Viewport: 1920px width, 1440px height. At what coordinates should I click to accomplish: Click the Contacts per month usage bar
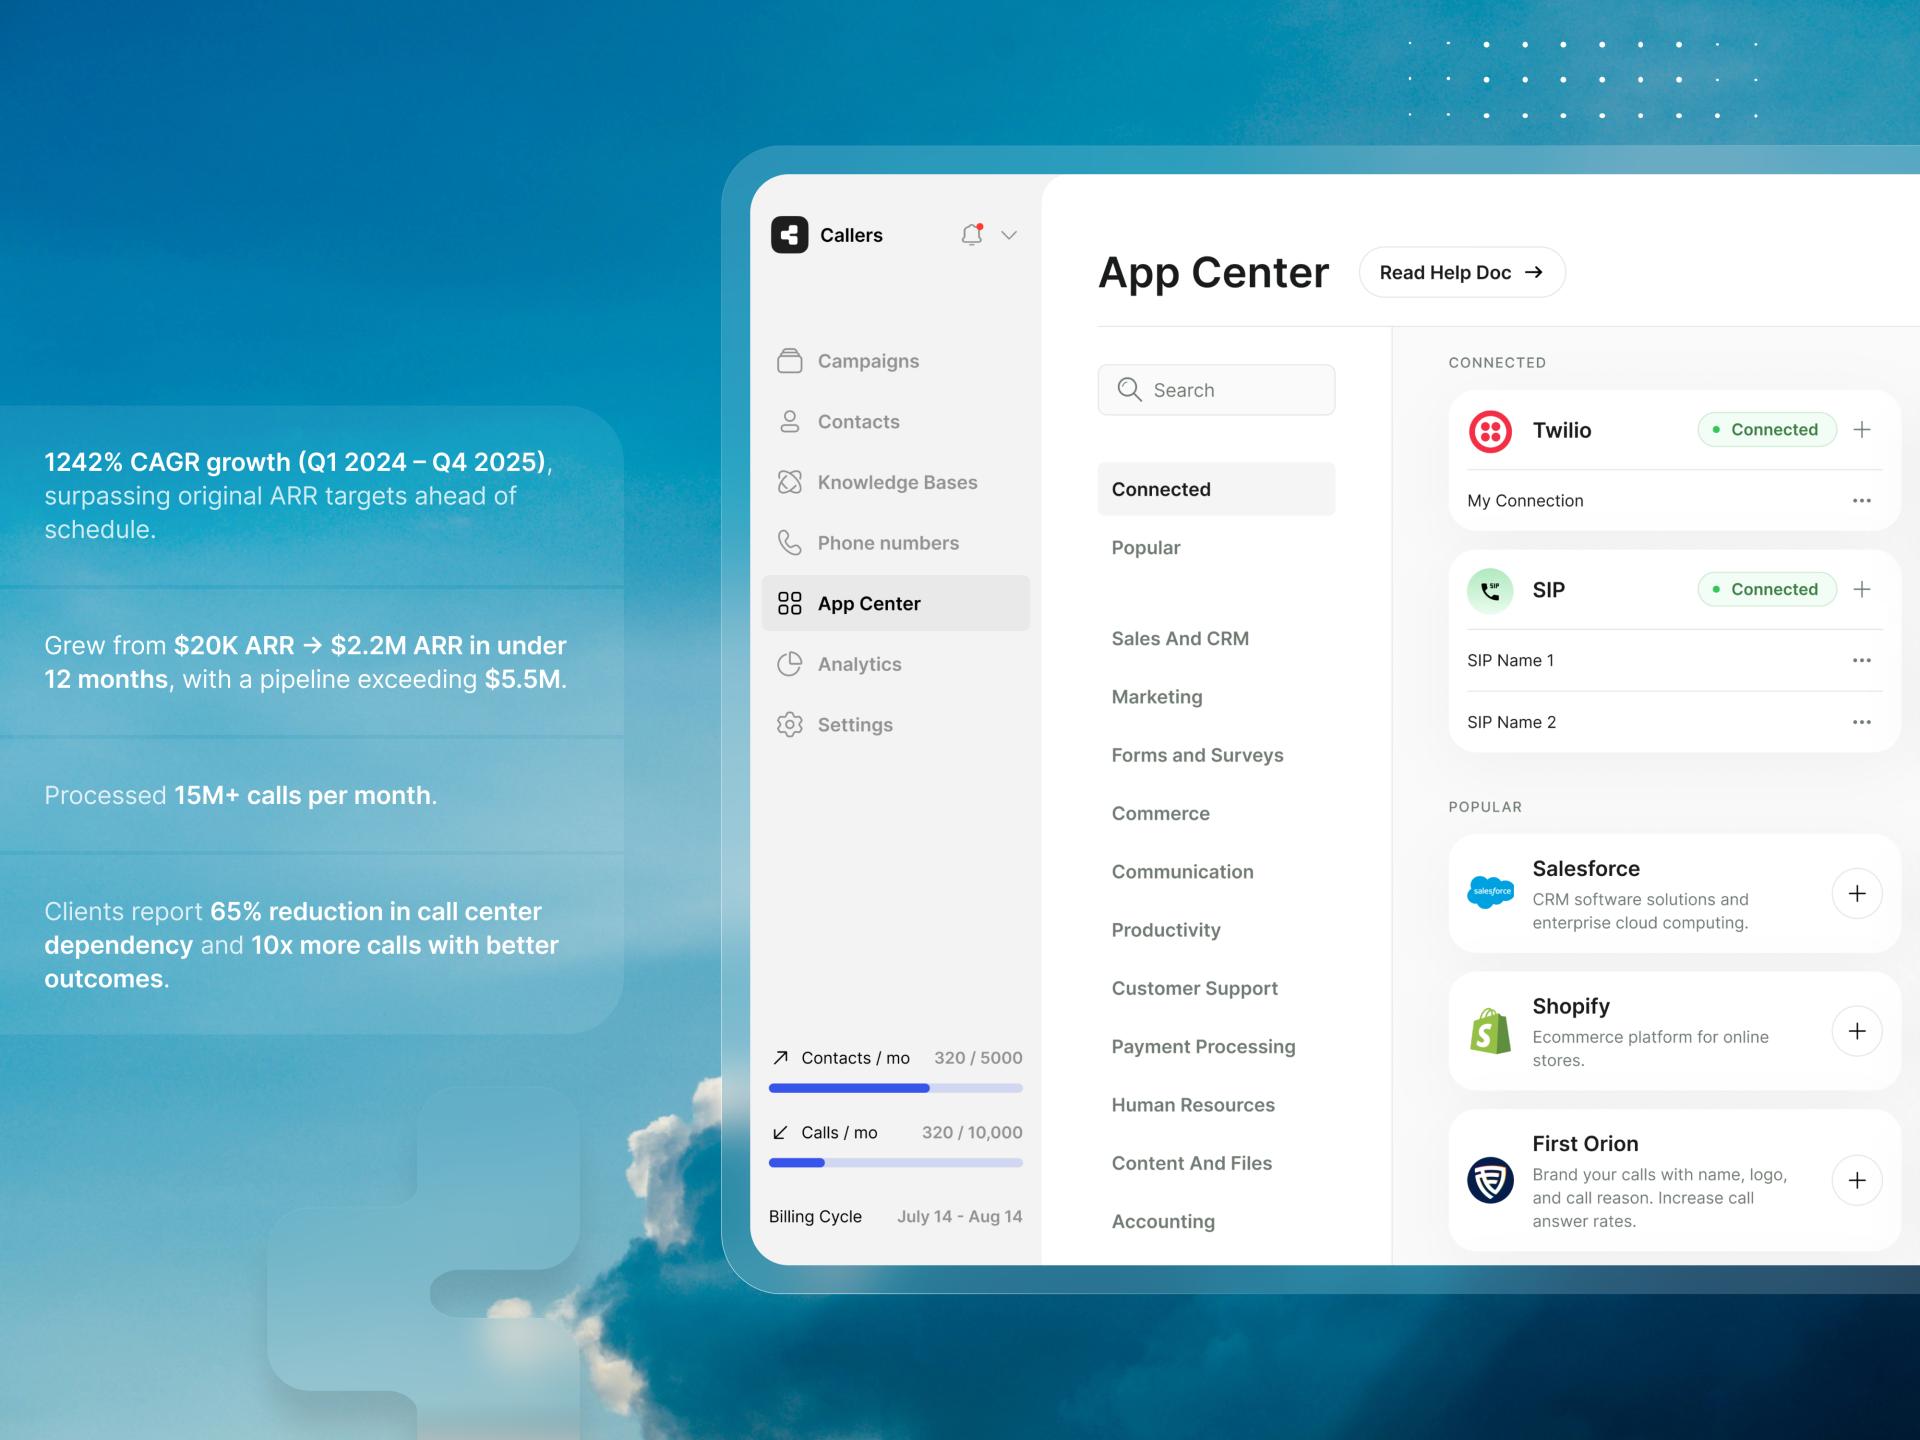click(895, 1088)
